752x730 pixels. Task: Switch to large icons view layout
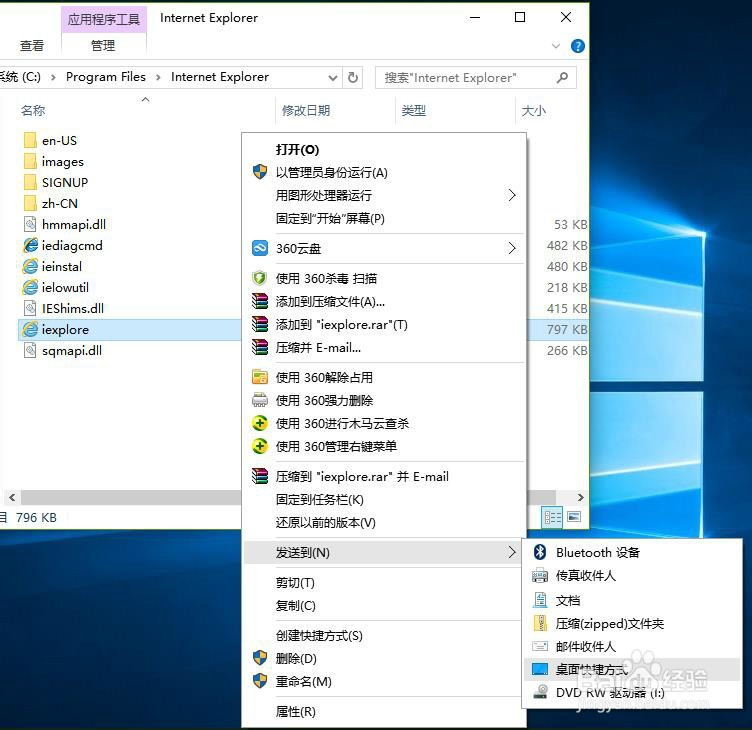click(x=574, y=517)
